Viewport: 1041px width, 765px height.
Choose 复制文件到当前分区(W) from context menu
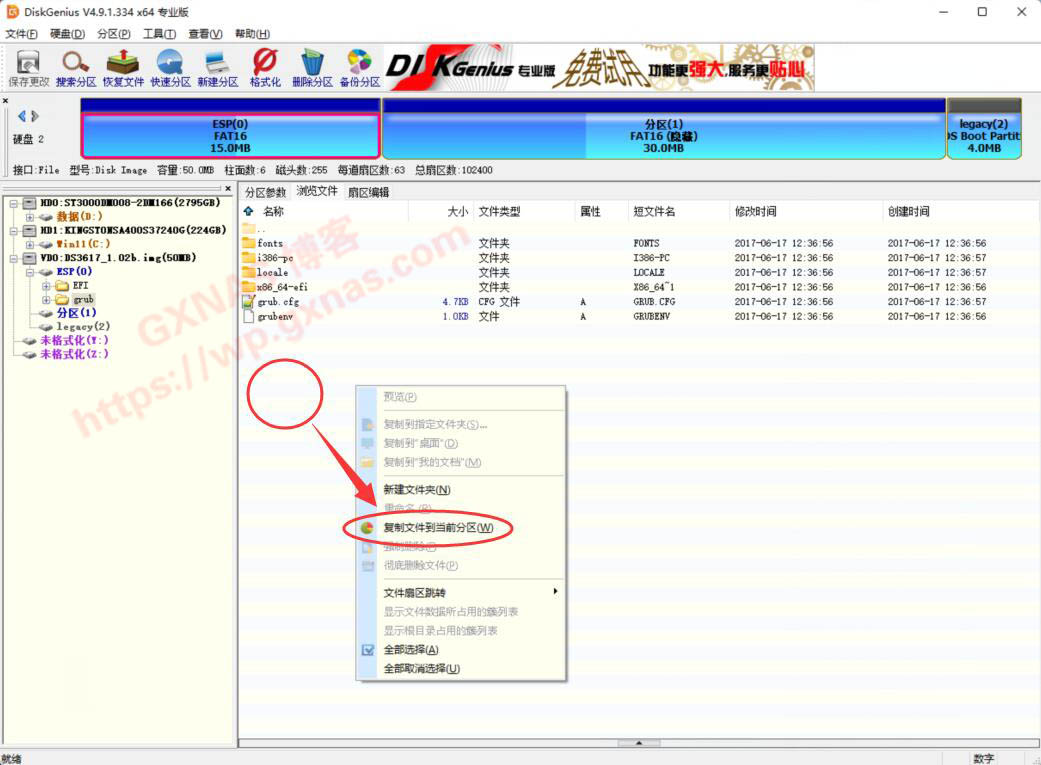pos(438,527)
